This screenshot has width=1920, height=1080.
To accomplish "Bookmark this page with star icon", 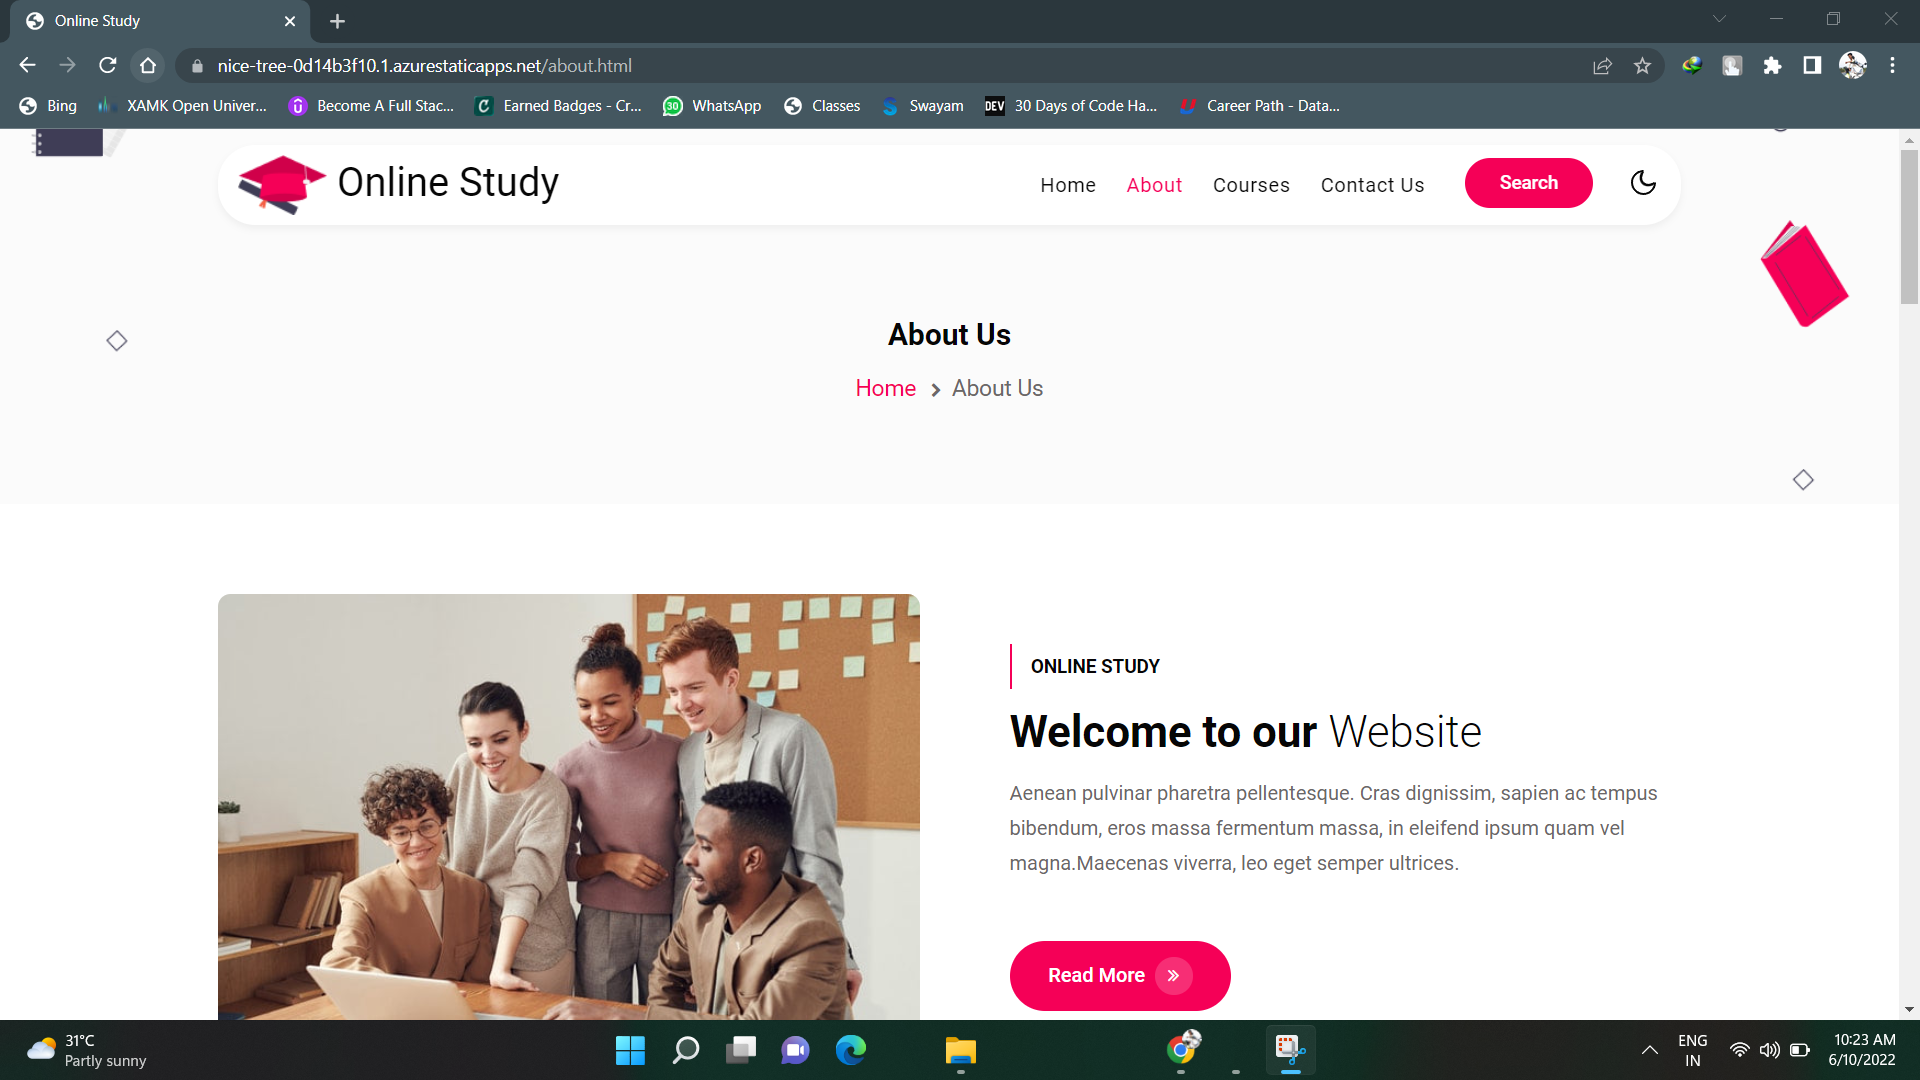I will click(x=1642, y=65).
